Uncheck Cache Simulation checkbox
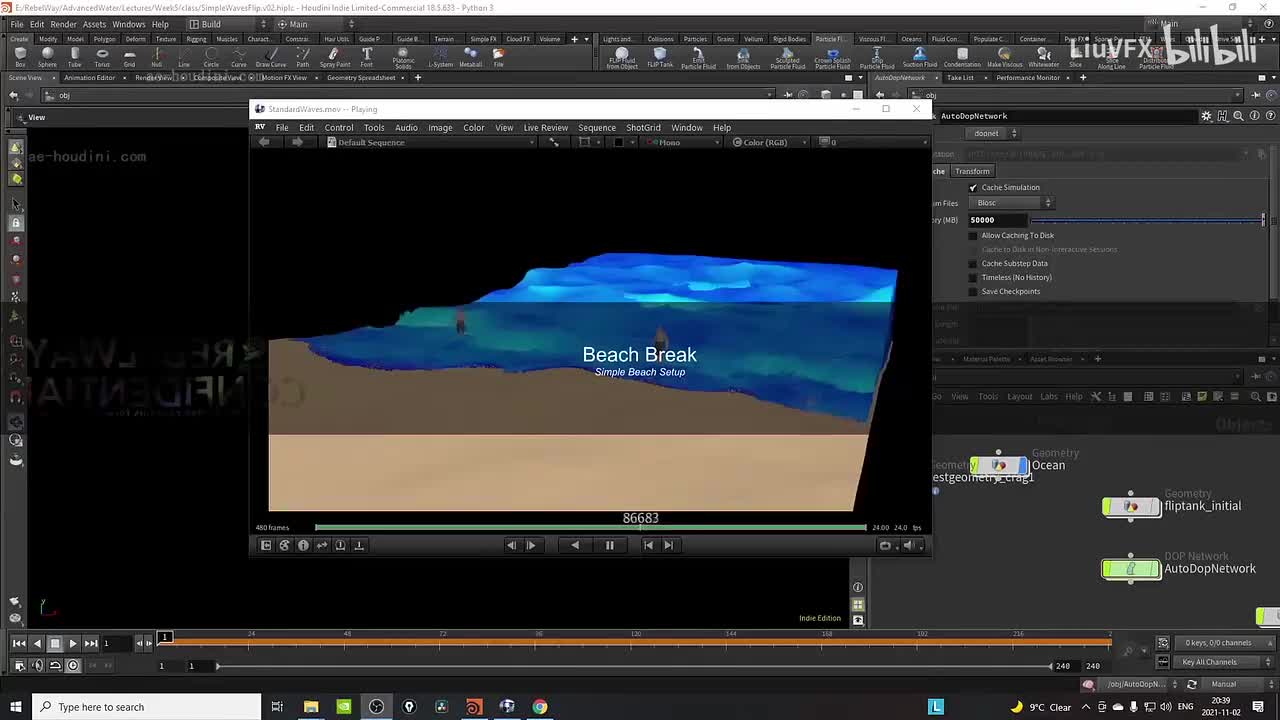1280x720 pixels. pos(973,187)
